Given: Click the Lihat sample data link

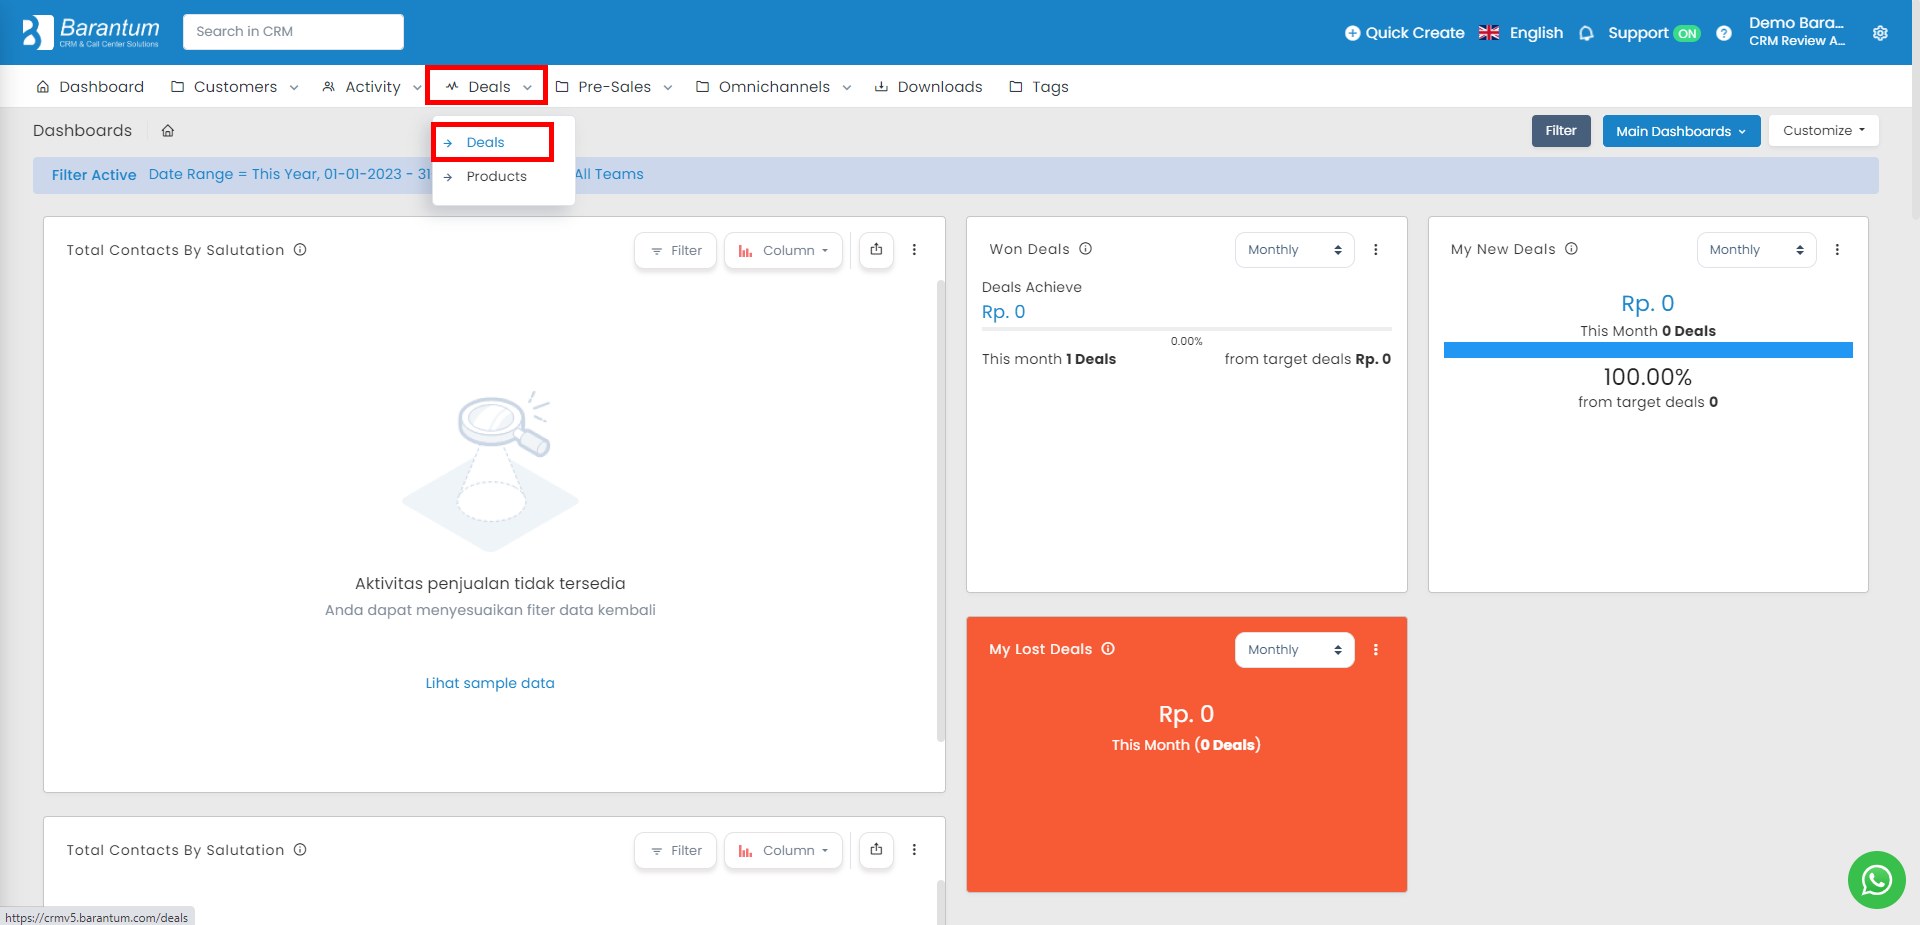Looking at the screenshot, I should pyautogui.click(x=490, y=683).
